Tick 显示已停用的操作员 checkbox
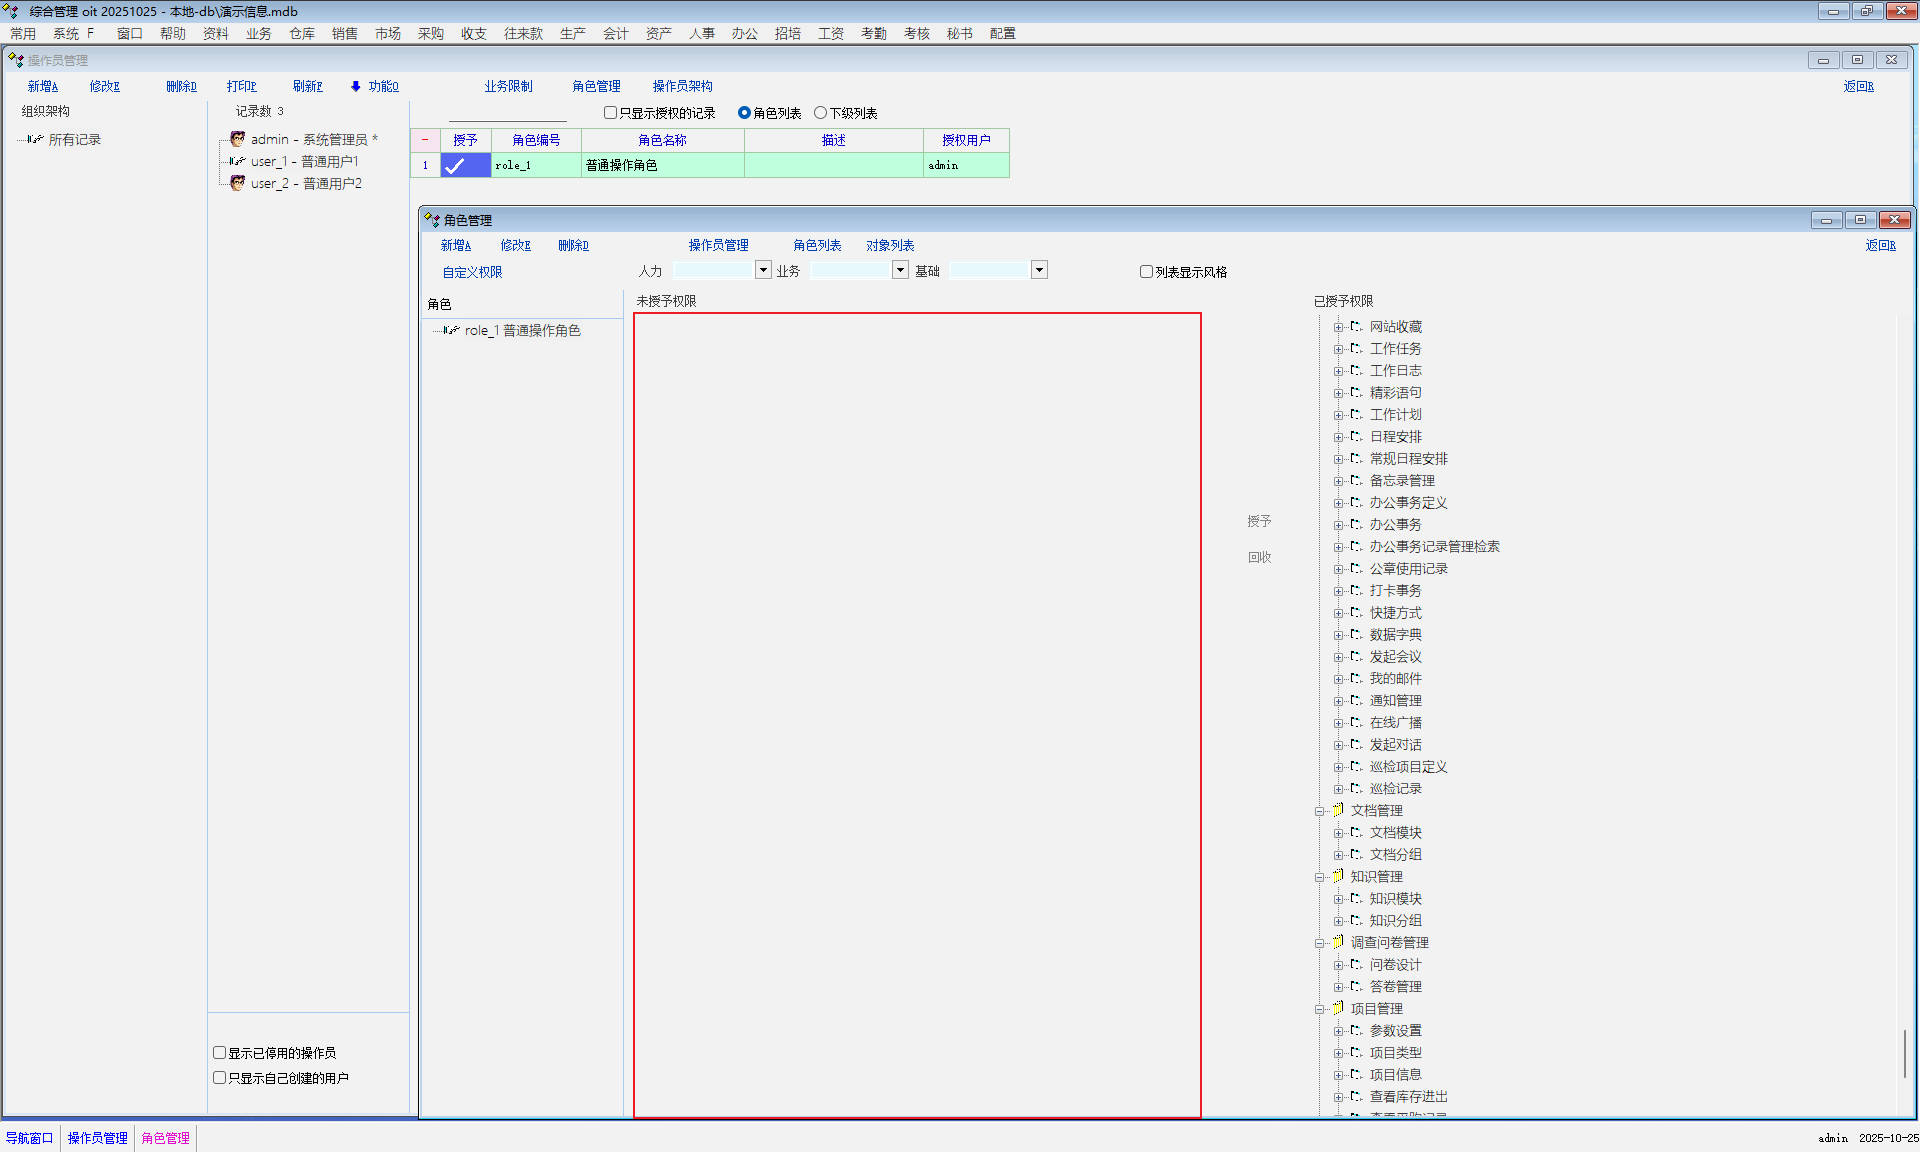Screen dimensions: 1920x1152 pyautogui.click(x=219, y=1053)
